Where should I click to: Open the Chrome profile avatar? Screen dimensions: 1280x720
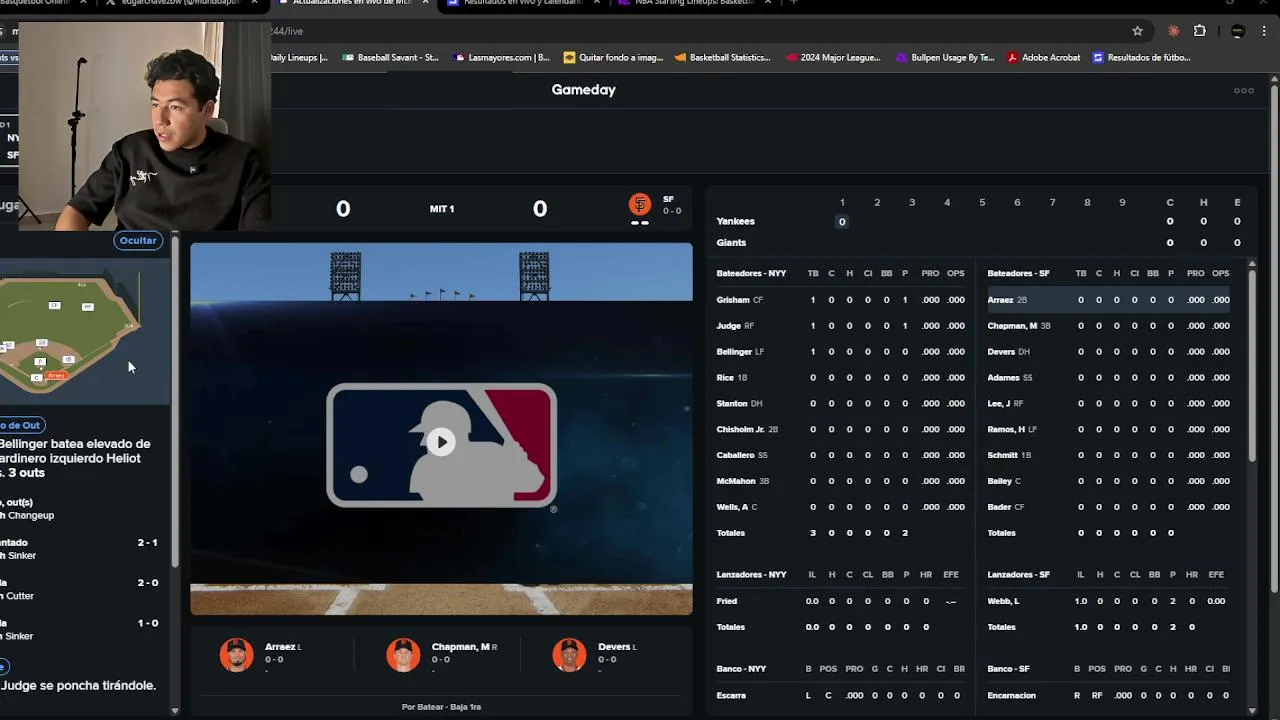(x=1238, y=31)
